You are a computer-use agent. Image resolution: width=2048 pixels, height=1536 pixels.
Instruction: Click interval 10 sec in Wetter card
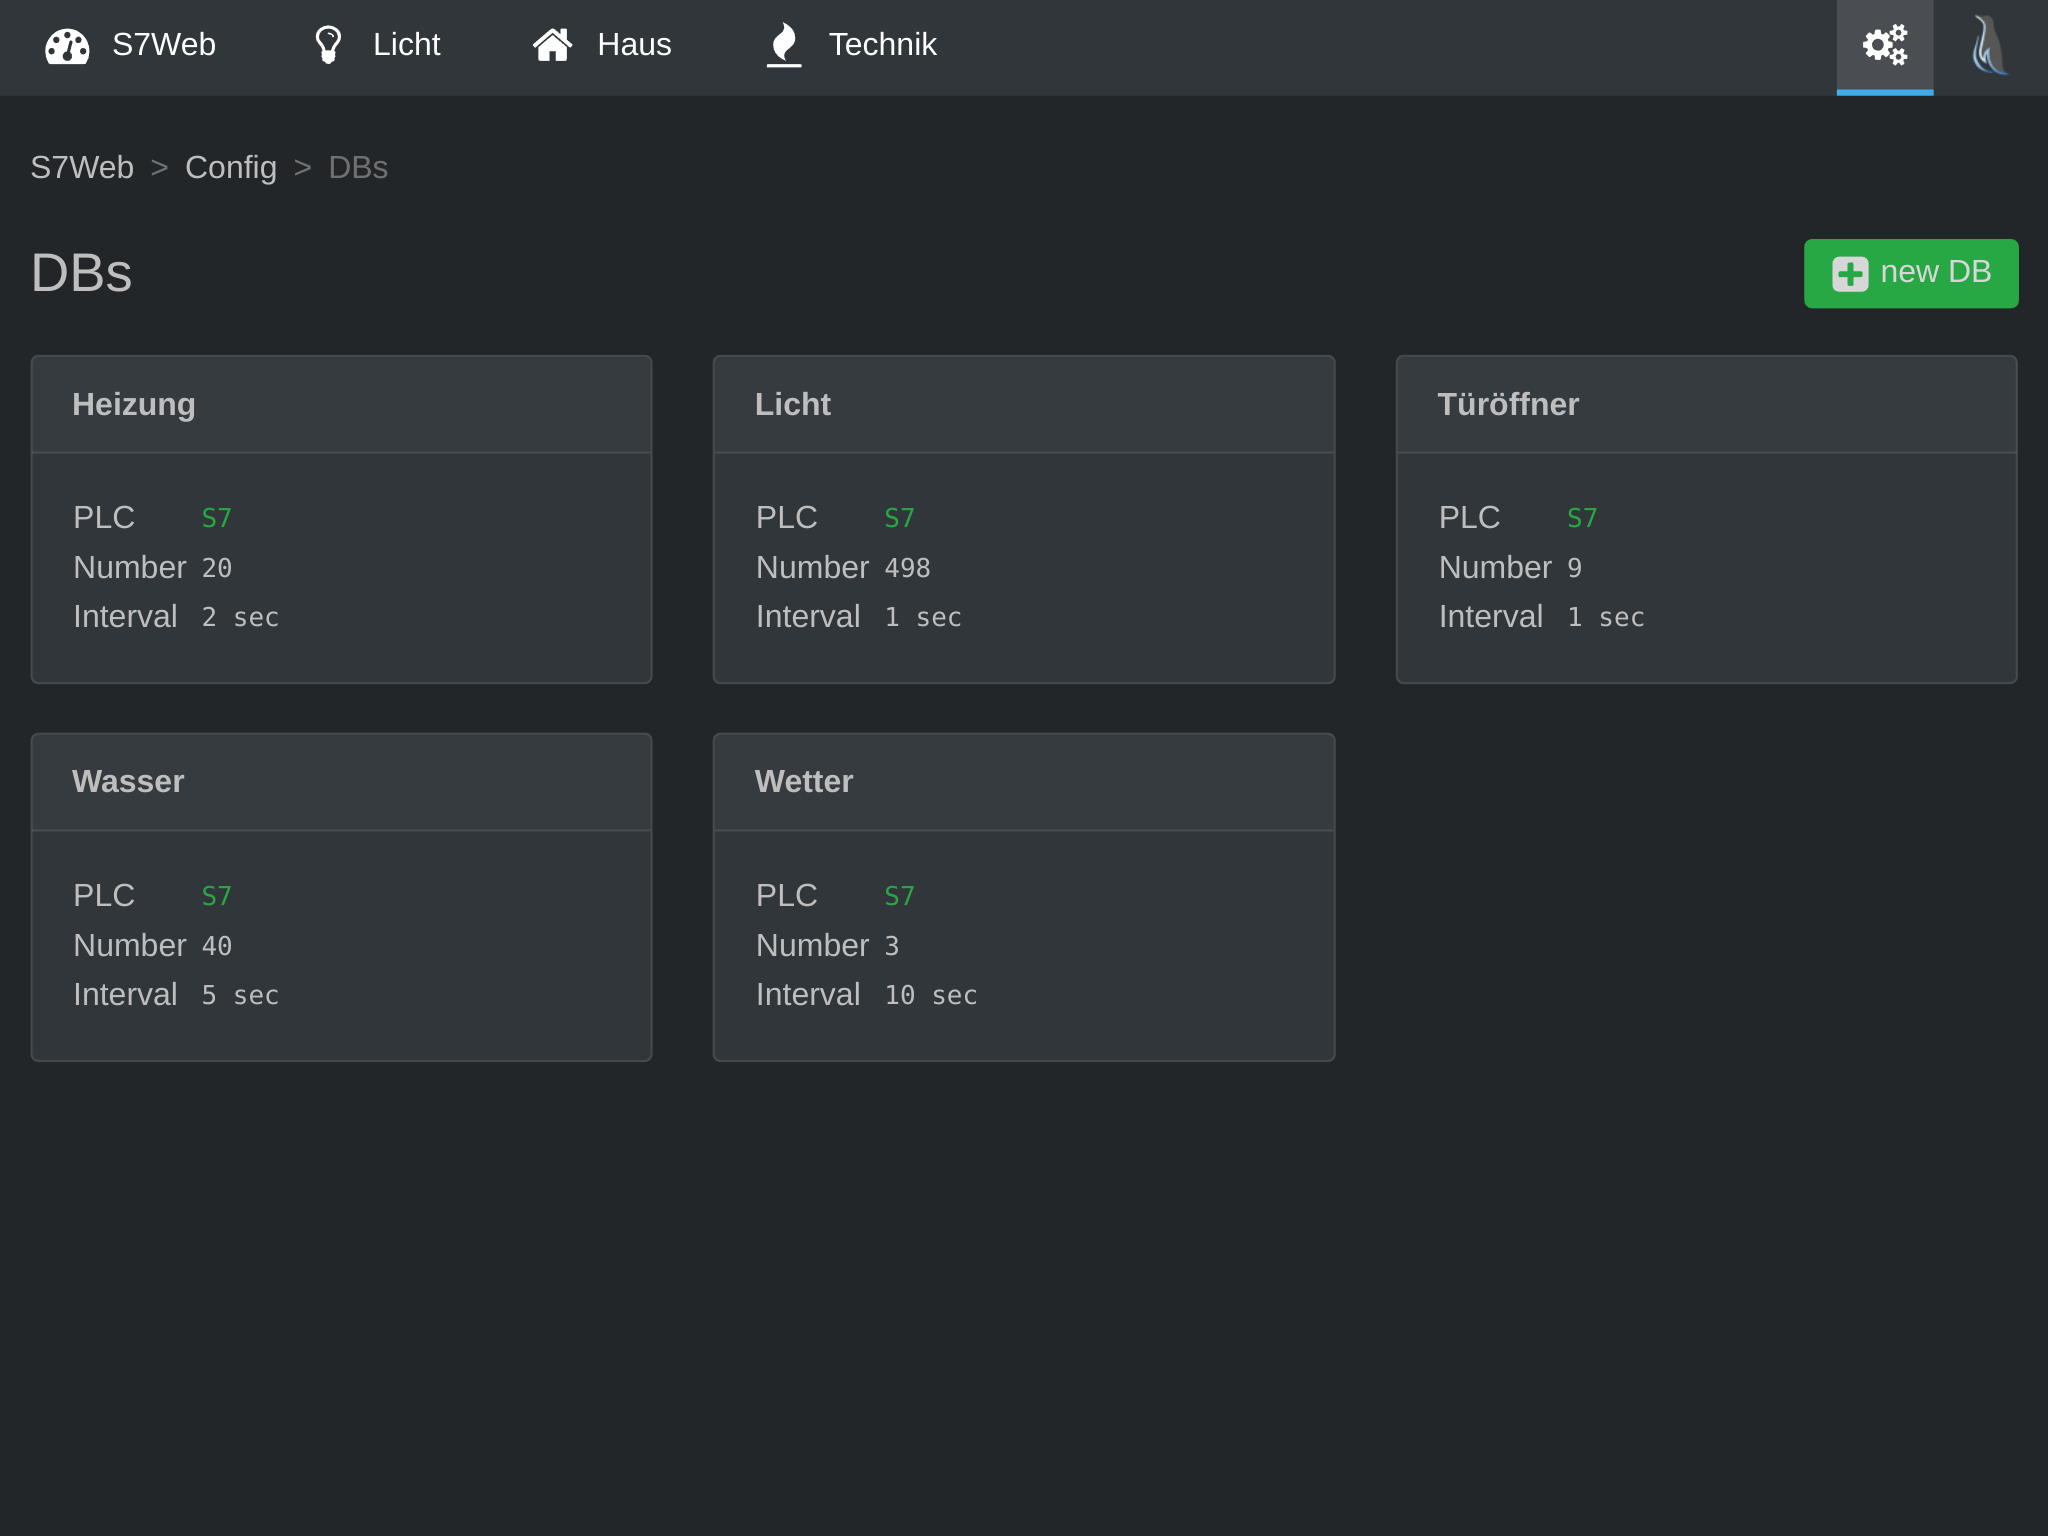(x=931, y=995)
